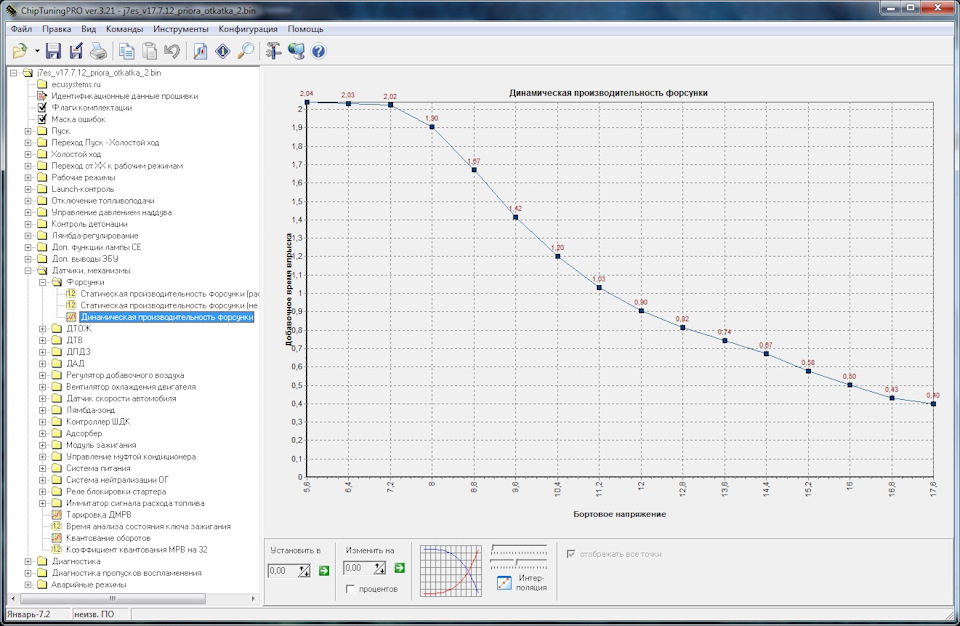Viewport: 960px width, 626px height.
Task: Click the upper slider above 'Интерполяция'
Action: (518, 549)
